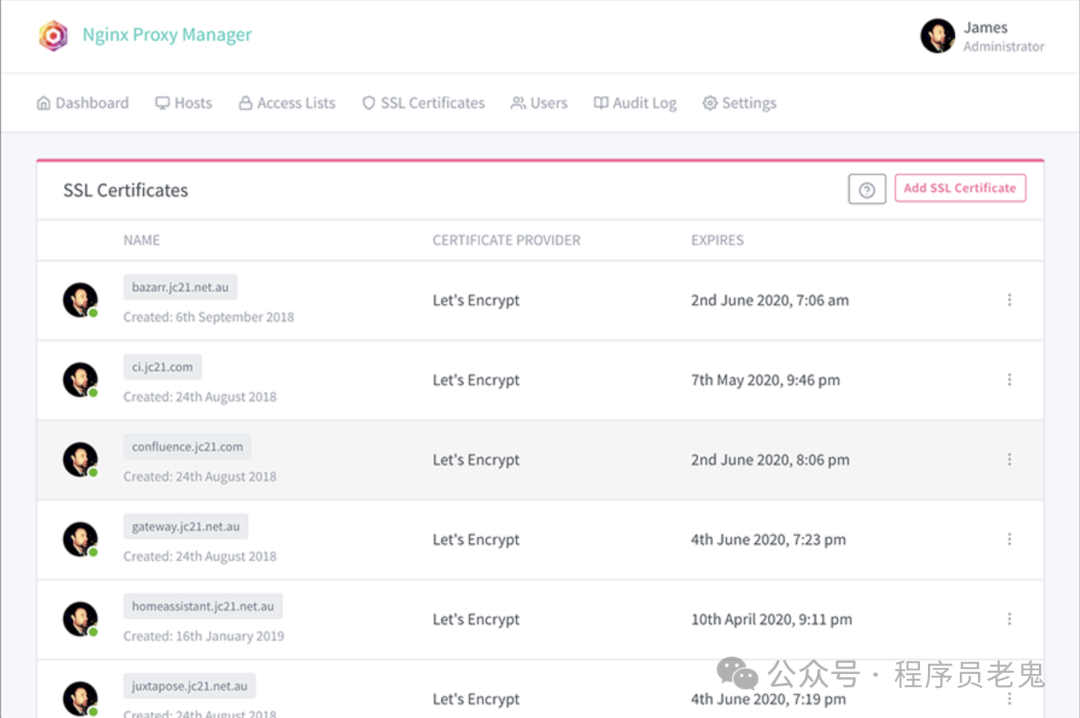Select the ci.jc21.com domain tag
Viewport: 1080px width, 718px height.
(x=163, y=367)
